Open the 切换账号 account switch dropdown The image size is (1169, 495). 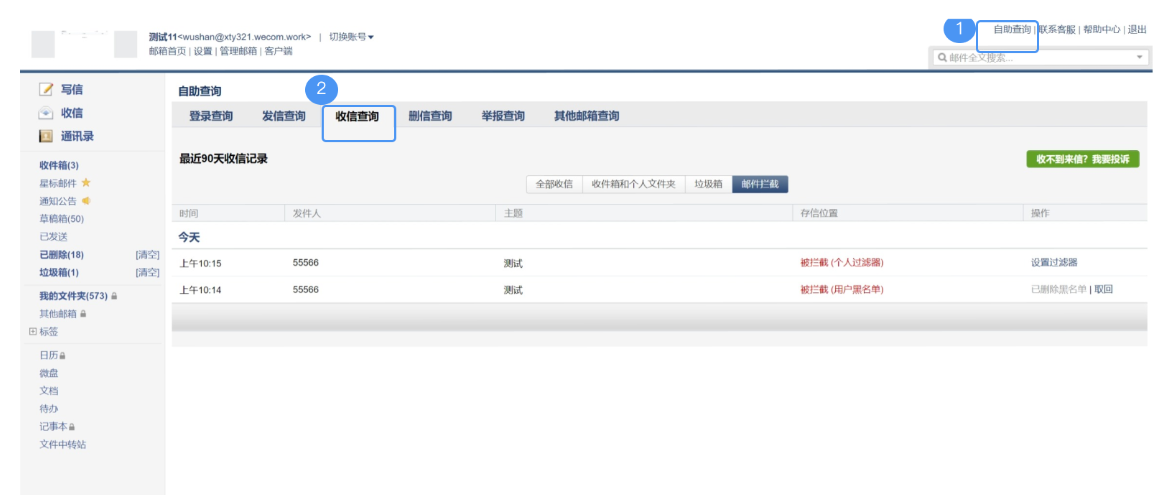[x=351, y=37]
